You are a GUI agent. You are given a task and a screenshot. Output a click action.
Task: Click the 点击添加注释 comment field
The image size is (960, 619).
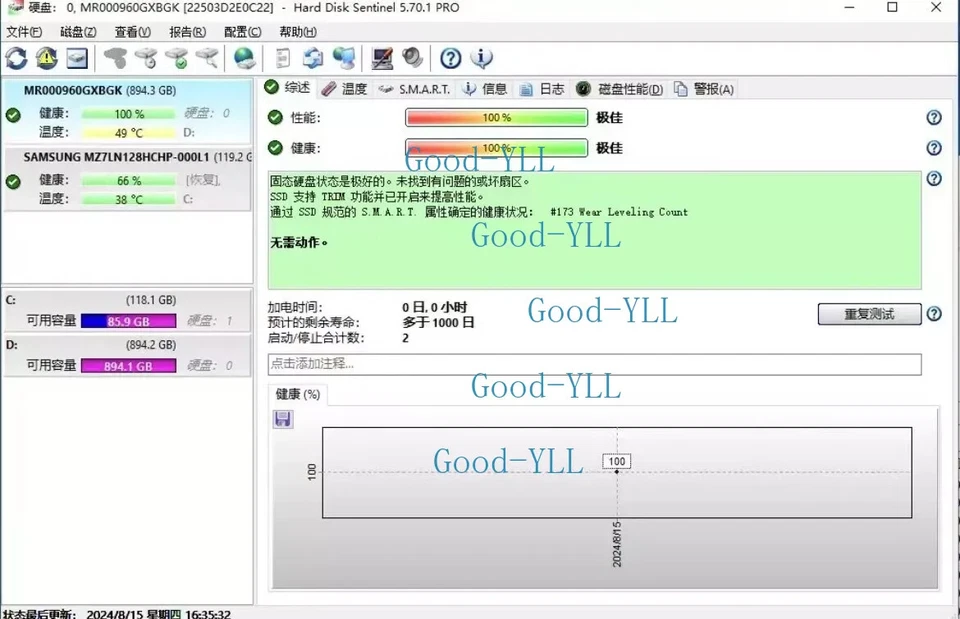pyautogui.click(x=594, y=364)
